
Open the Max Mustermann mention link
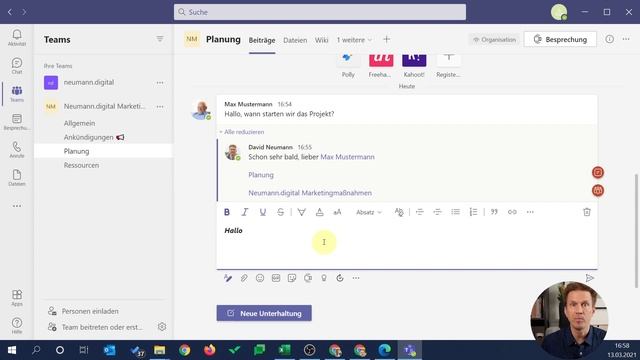(x=347, y=157)
